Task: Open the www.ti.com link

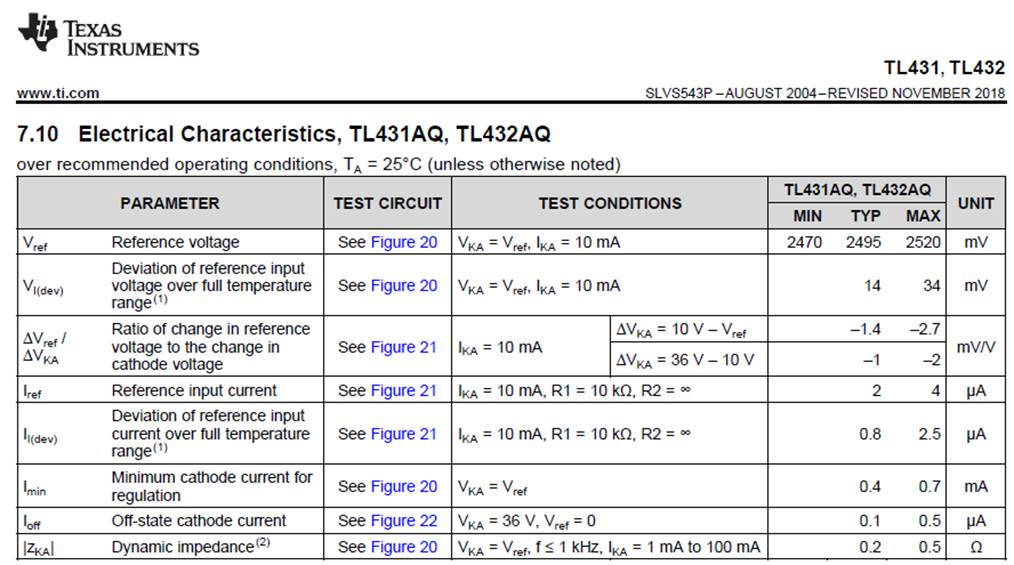Action: click(58, 93)
